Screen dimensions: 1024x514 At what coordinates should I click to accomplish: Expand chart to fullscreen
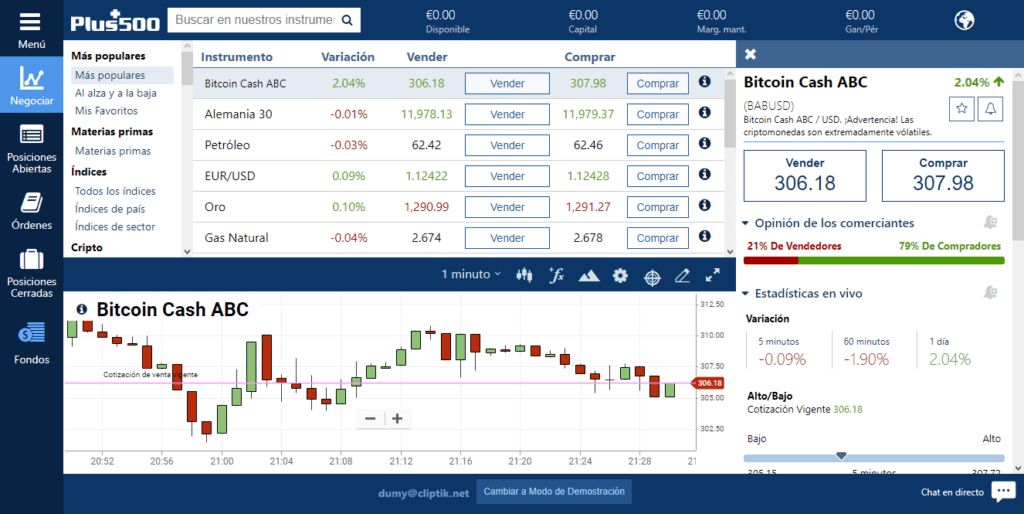coord(712,276)
